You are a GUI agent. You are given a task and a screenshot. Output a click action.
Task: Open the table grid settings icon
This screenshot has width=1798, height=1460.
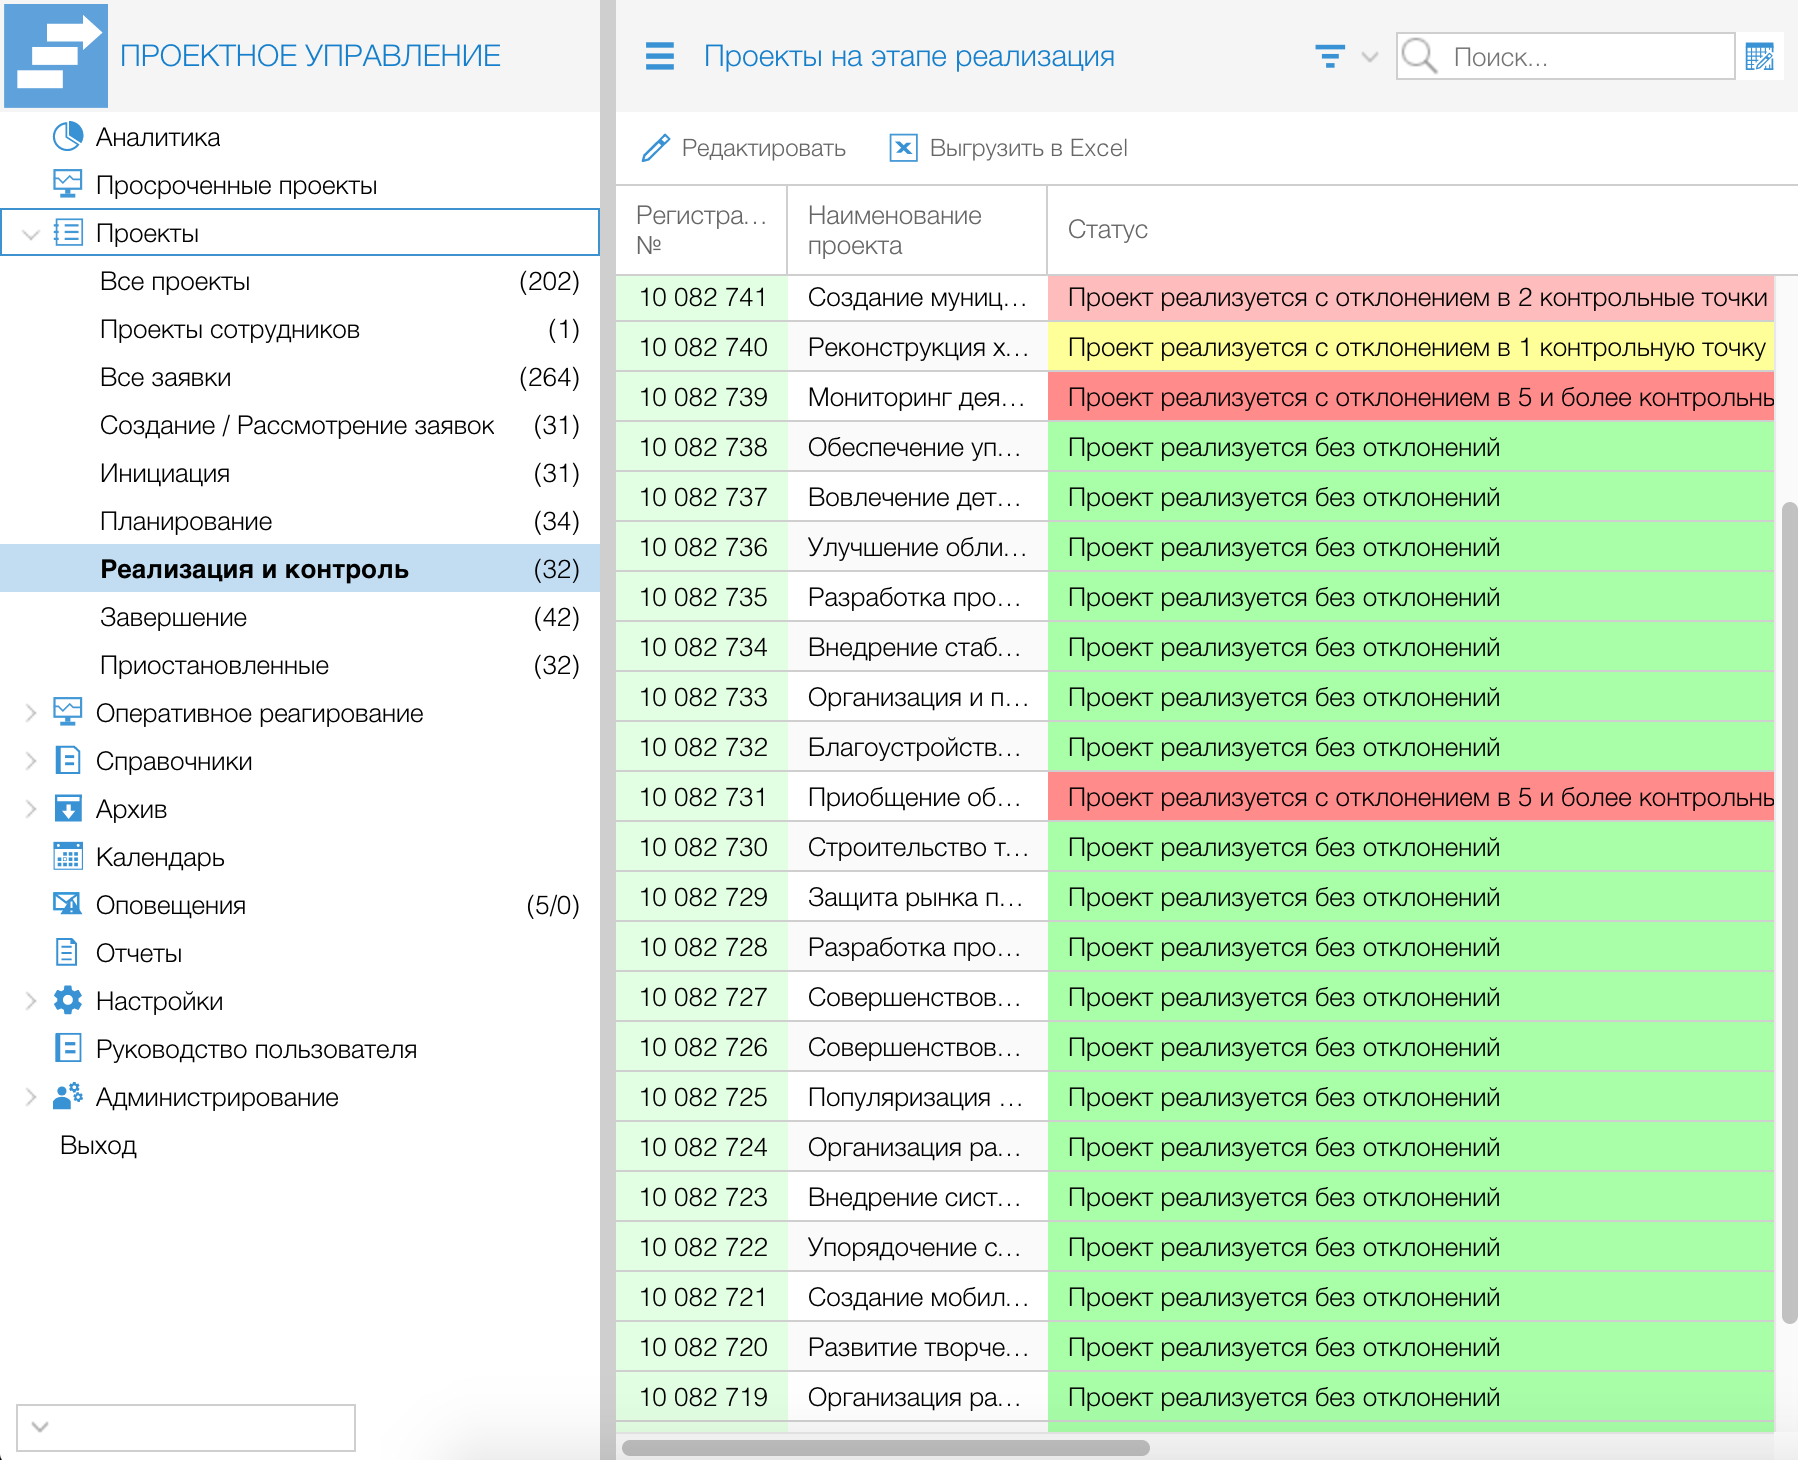1759,57
